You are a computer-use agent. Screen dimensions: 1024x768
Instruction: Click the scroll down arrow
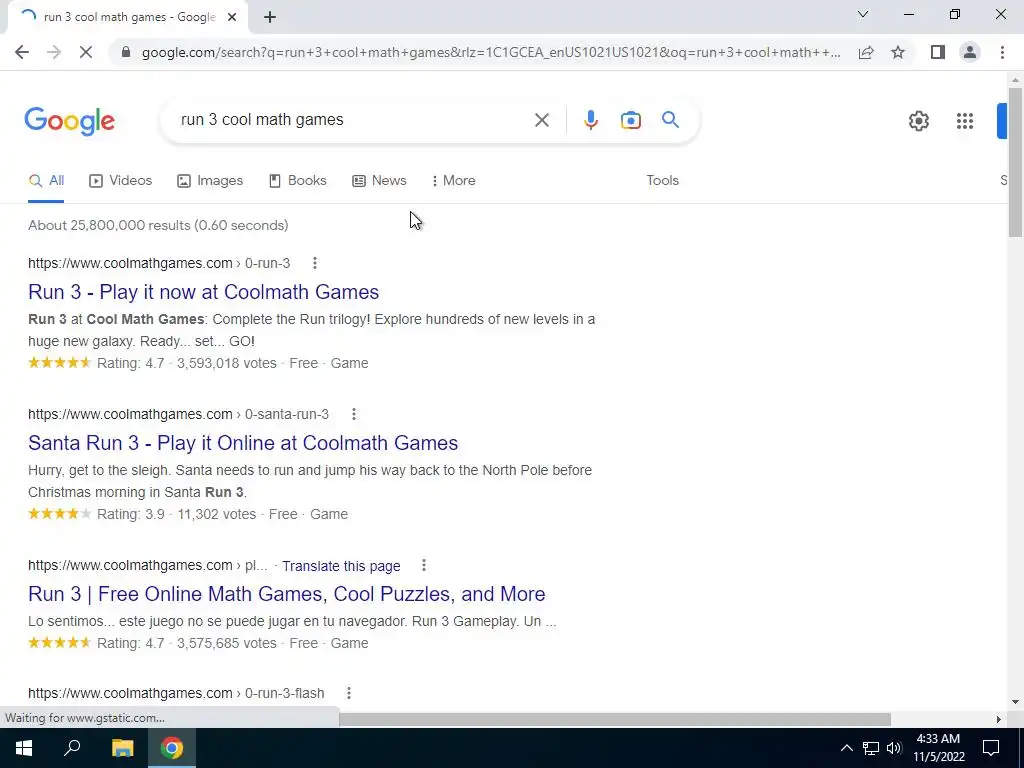tap(1015, 703)
